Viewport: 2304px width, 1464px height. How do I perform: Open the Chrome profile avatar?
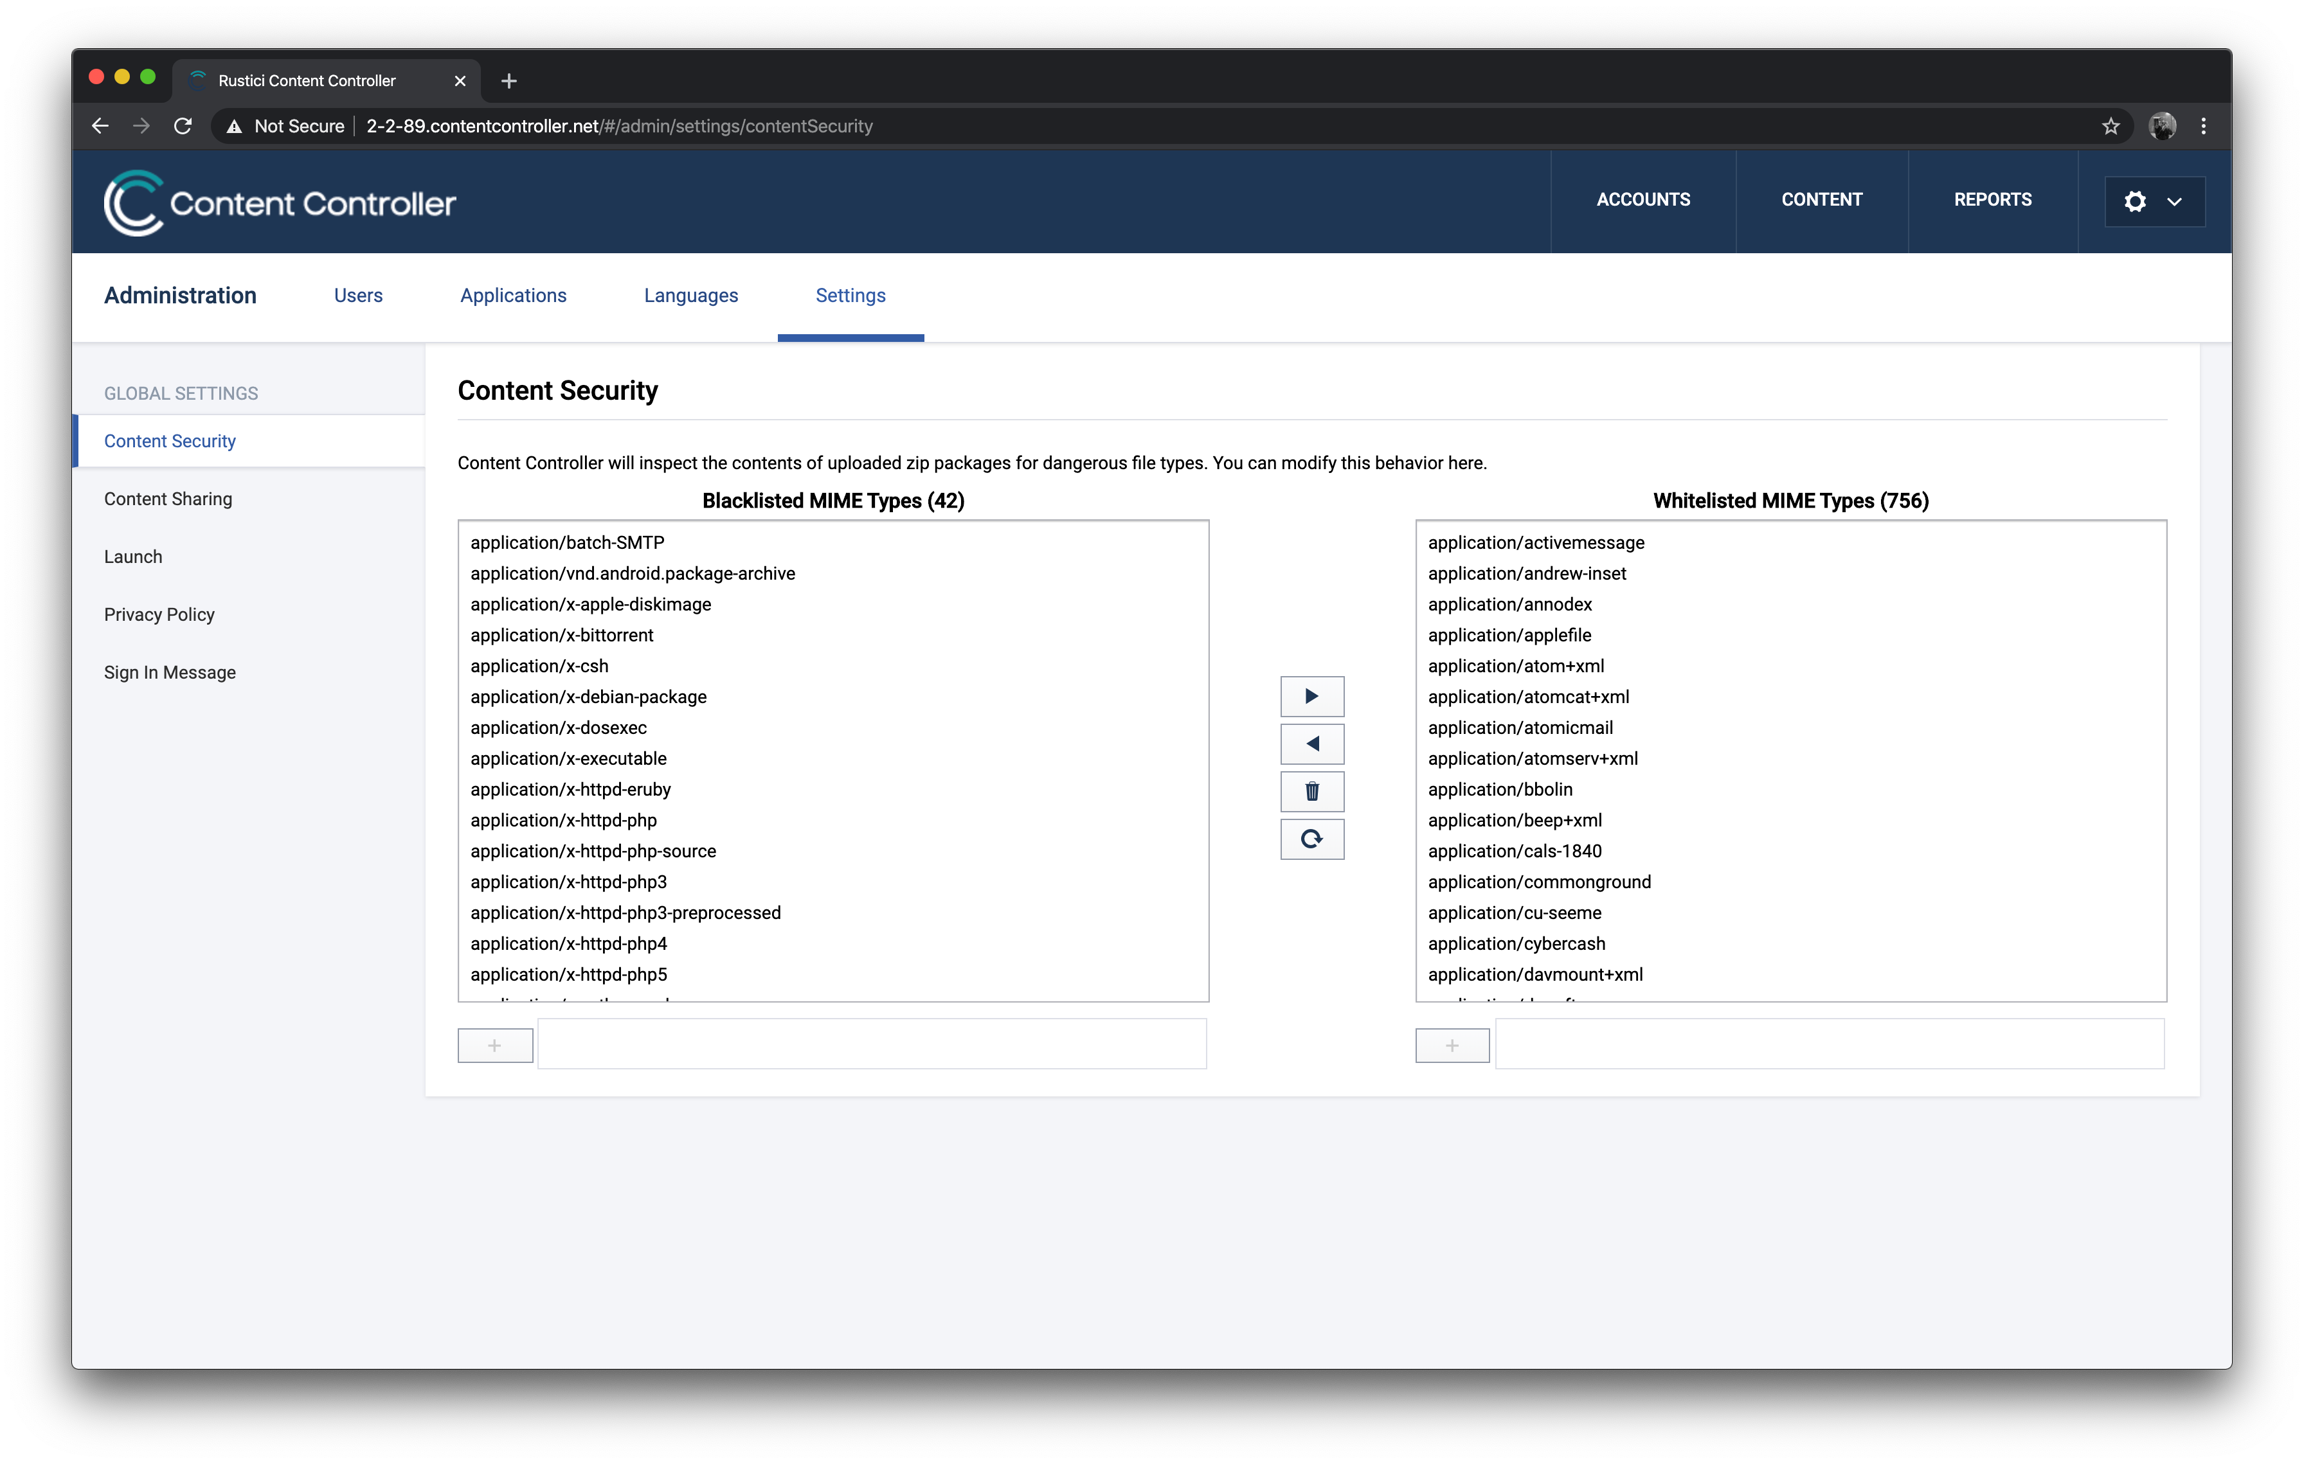coord(2162,126)
